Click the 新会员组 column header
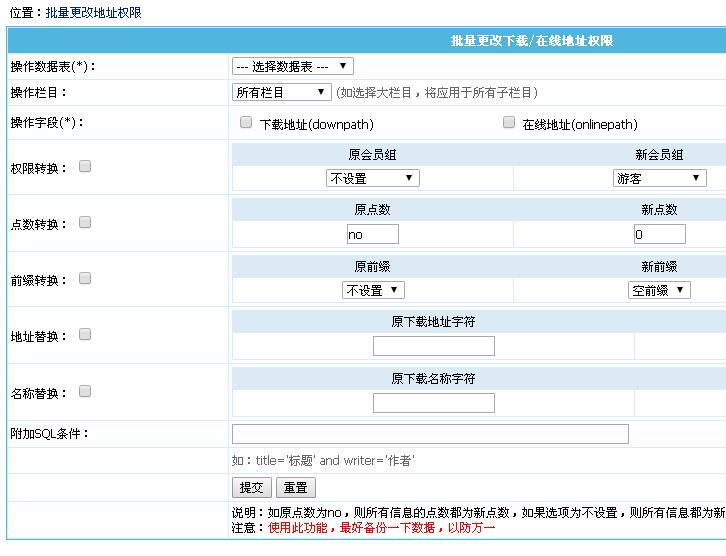The height and width of the screenshot is (556, 726). (660, 155)
